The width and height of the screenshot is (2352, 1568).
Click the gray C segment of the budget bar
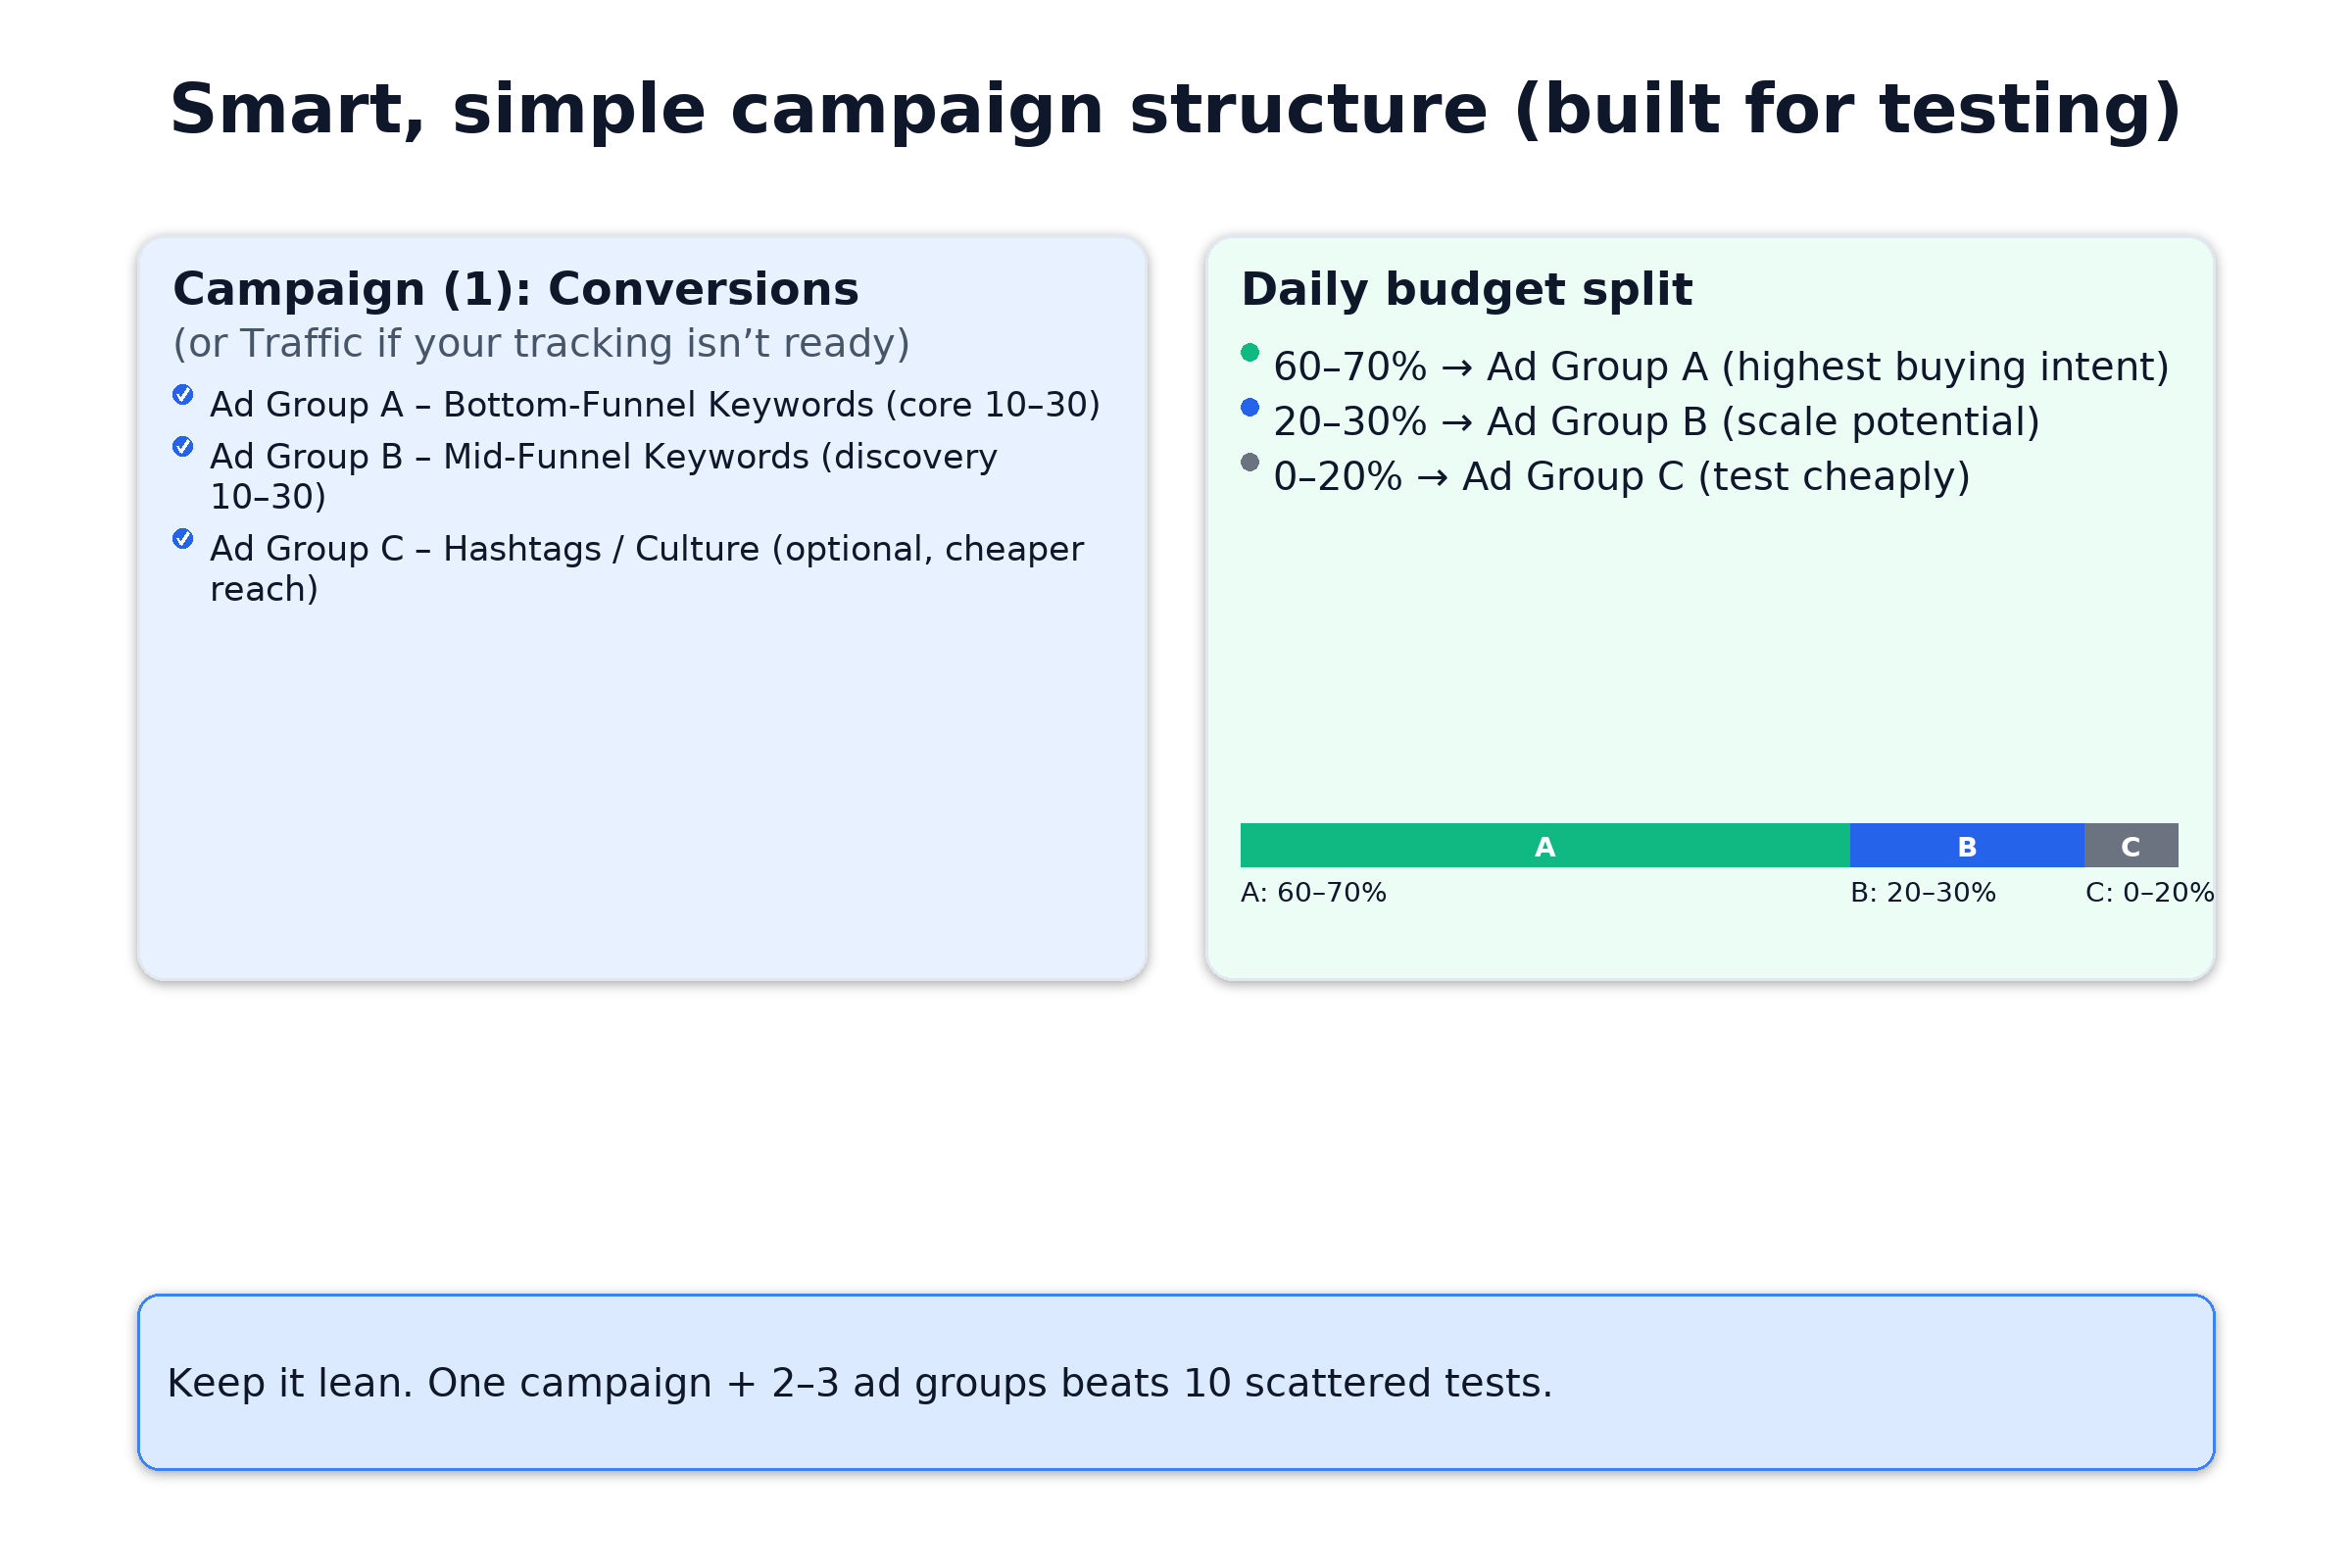click(2131, 846)
